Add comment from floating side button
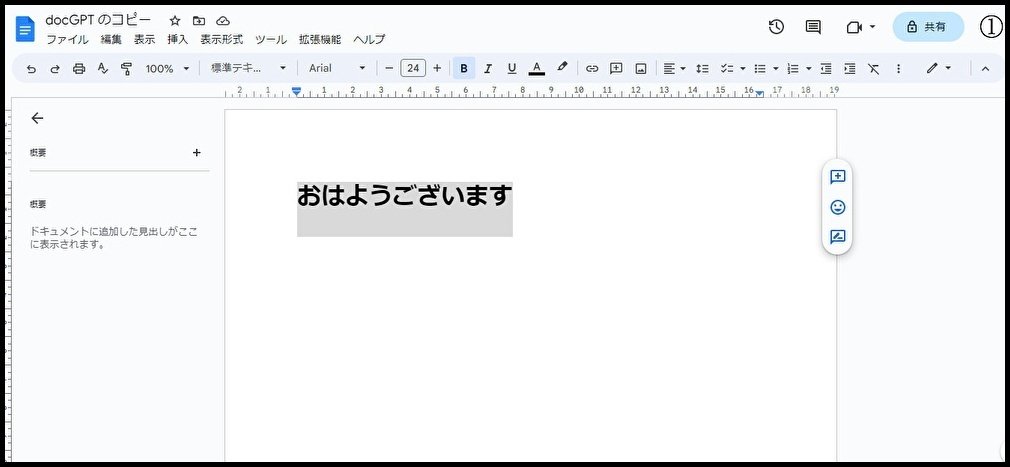 click(x=837, y=177)
